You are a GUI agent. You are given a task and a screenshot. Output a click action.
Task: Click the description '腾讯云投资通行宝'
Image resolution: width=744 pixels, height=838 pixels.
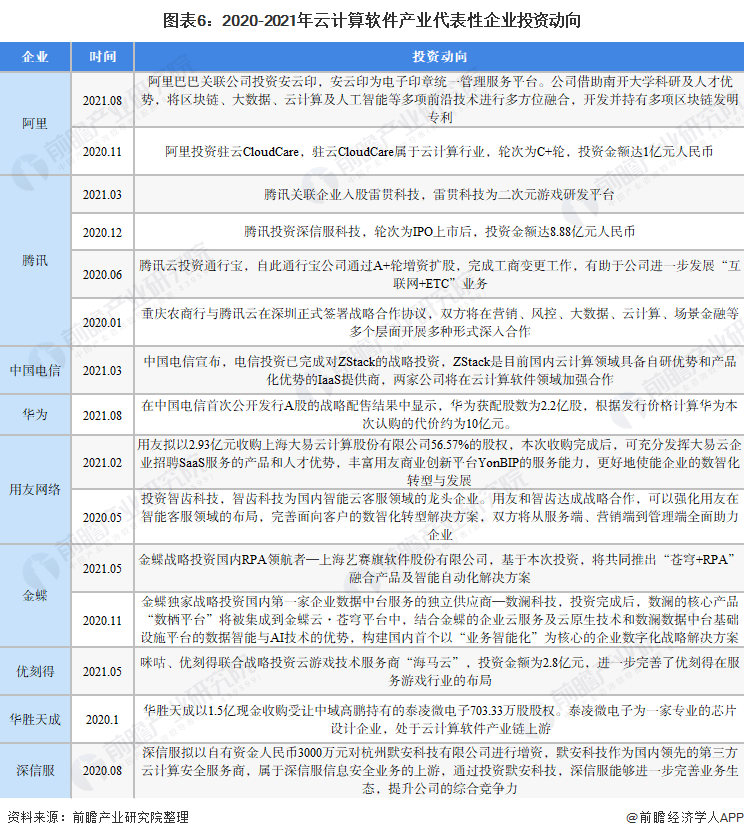(x=440, y=274)
